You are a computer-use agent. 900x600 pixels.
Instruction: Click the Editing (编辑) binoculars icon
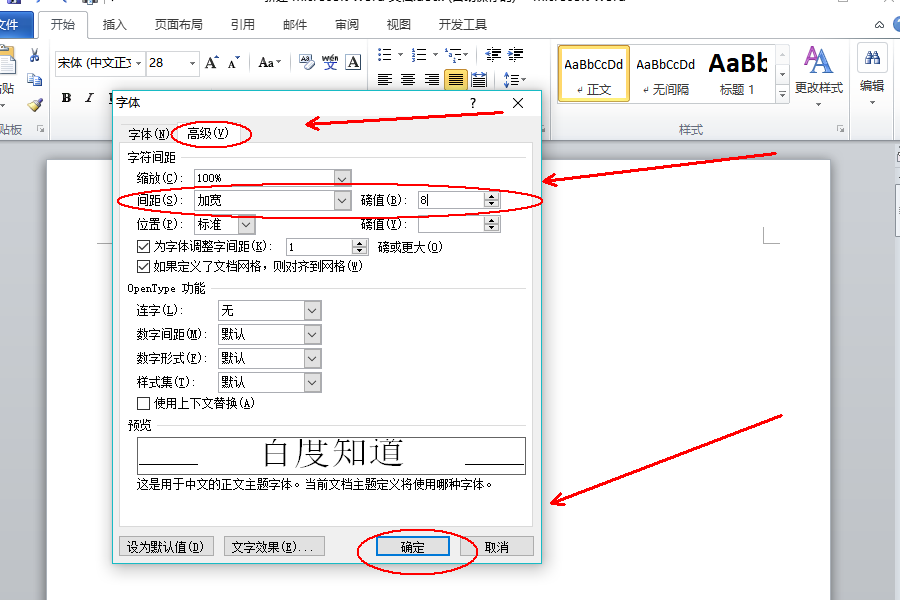pos(872,57)
